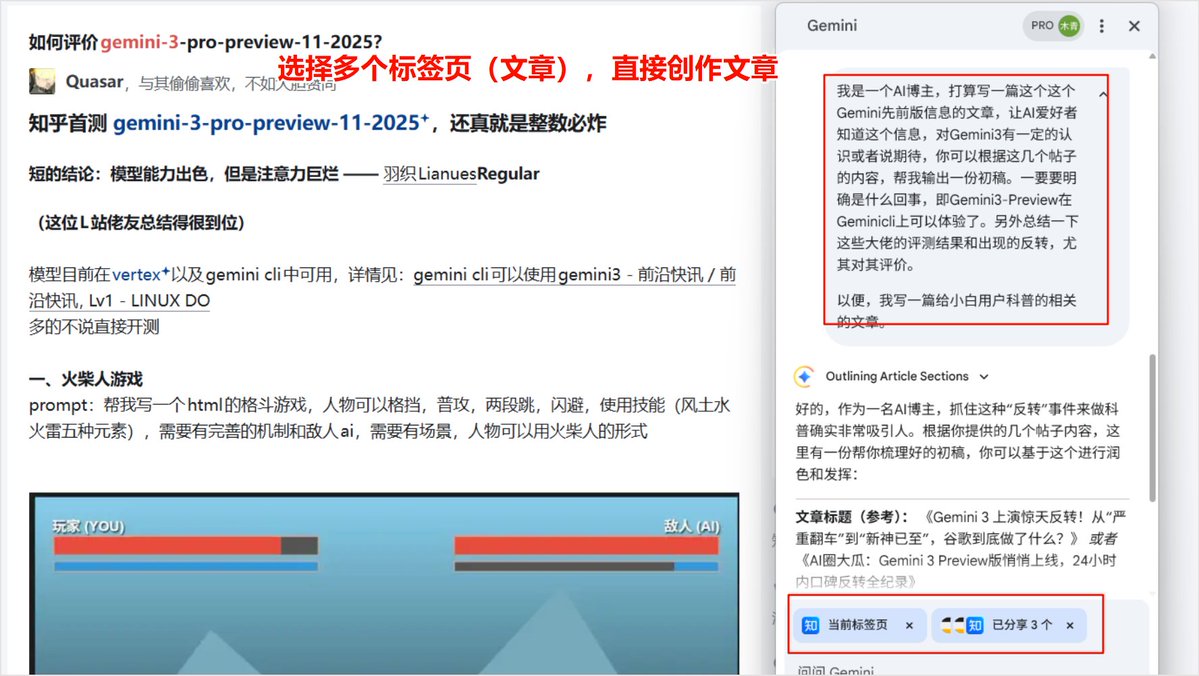Open the Gemini three-dot options menu
1199x676 pixels.
(1101, 26)
